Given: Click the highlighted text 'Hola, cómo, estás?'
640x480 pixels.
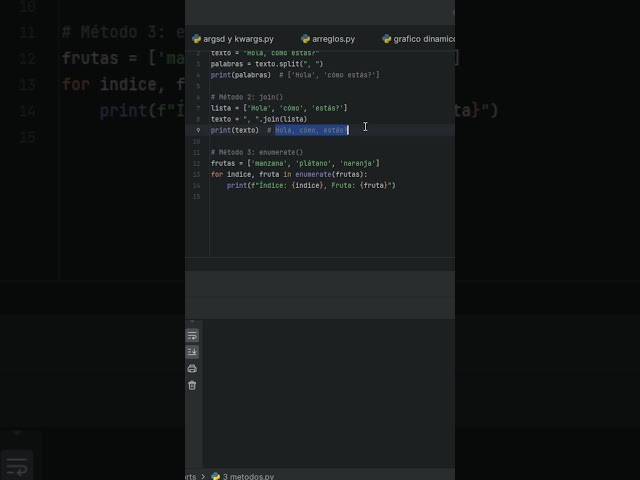Looking at the screenshot, I should [311, 130].
